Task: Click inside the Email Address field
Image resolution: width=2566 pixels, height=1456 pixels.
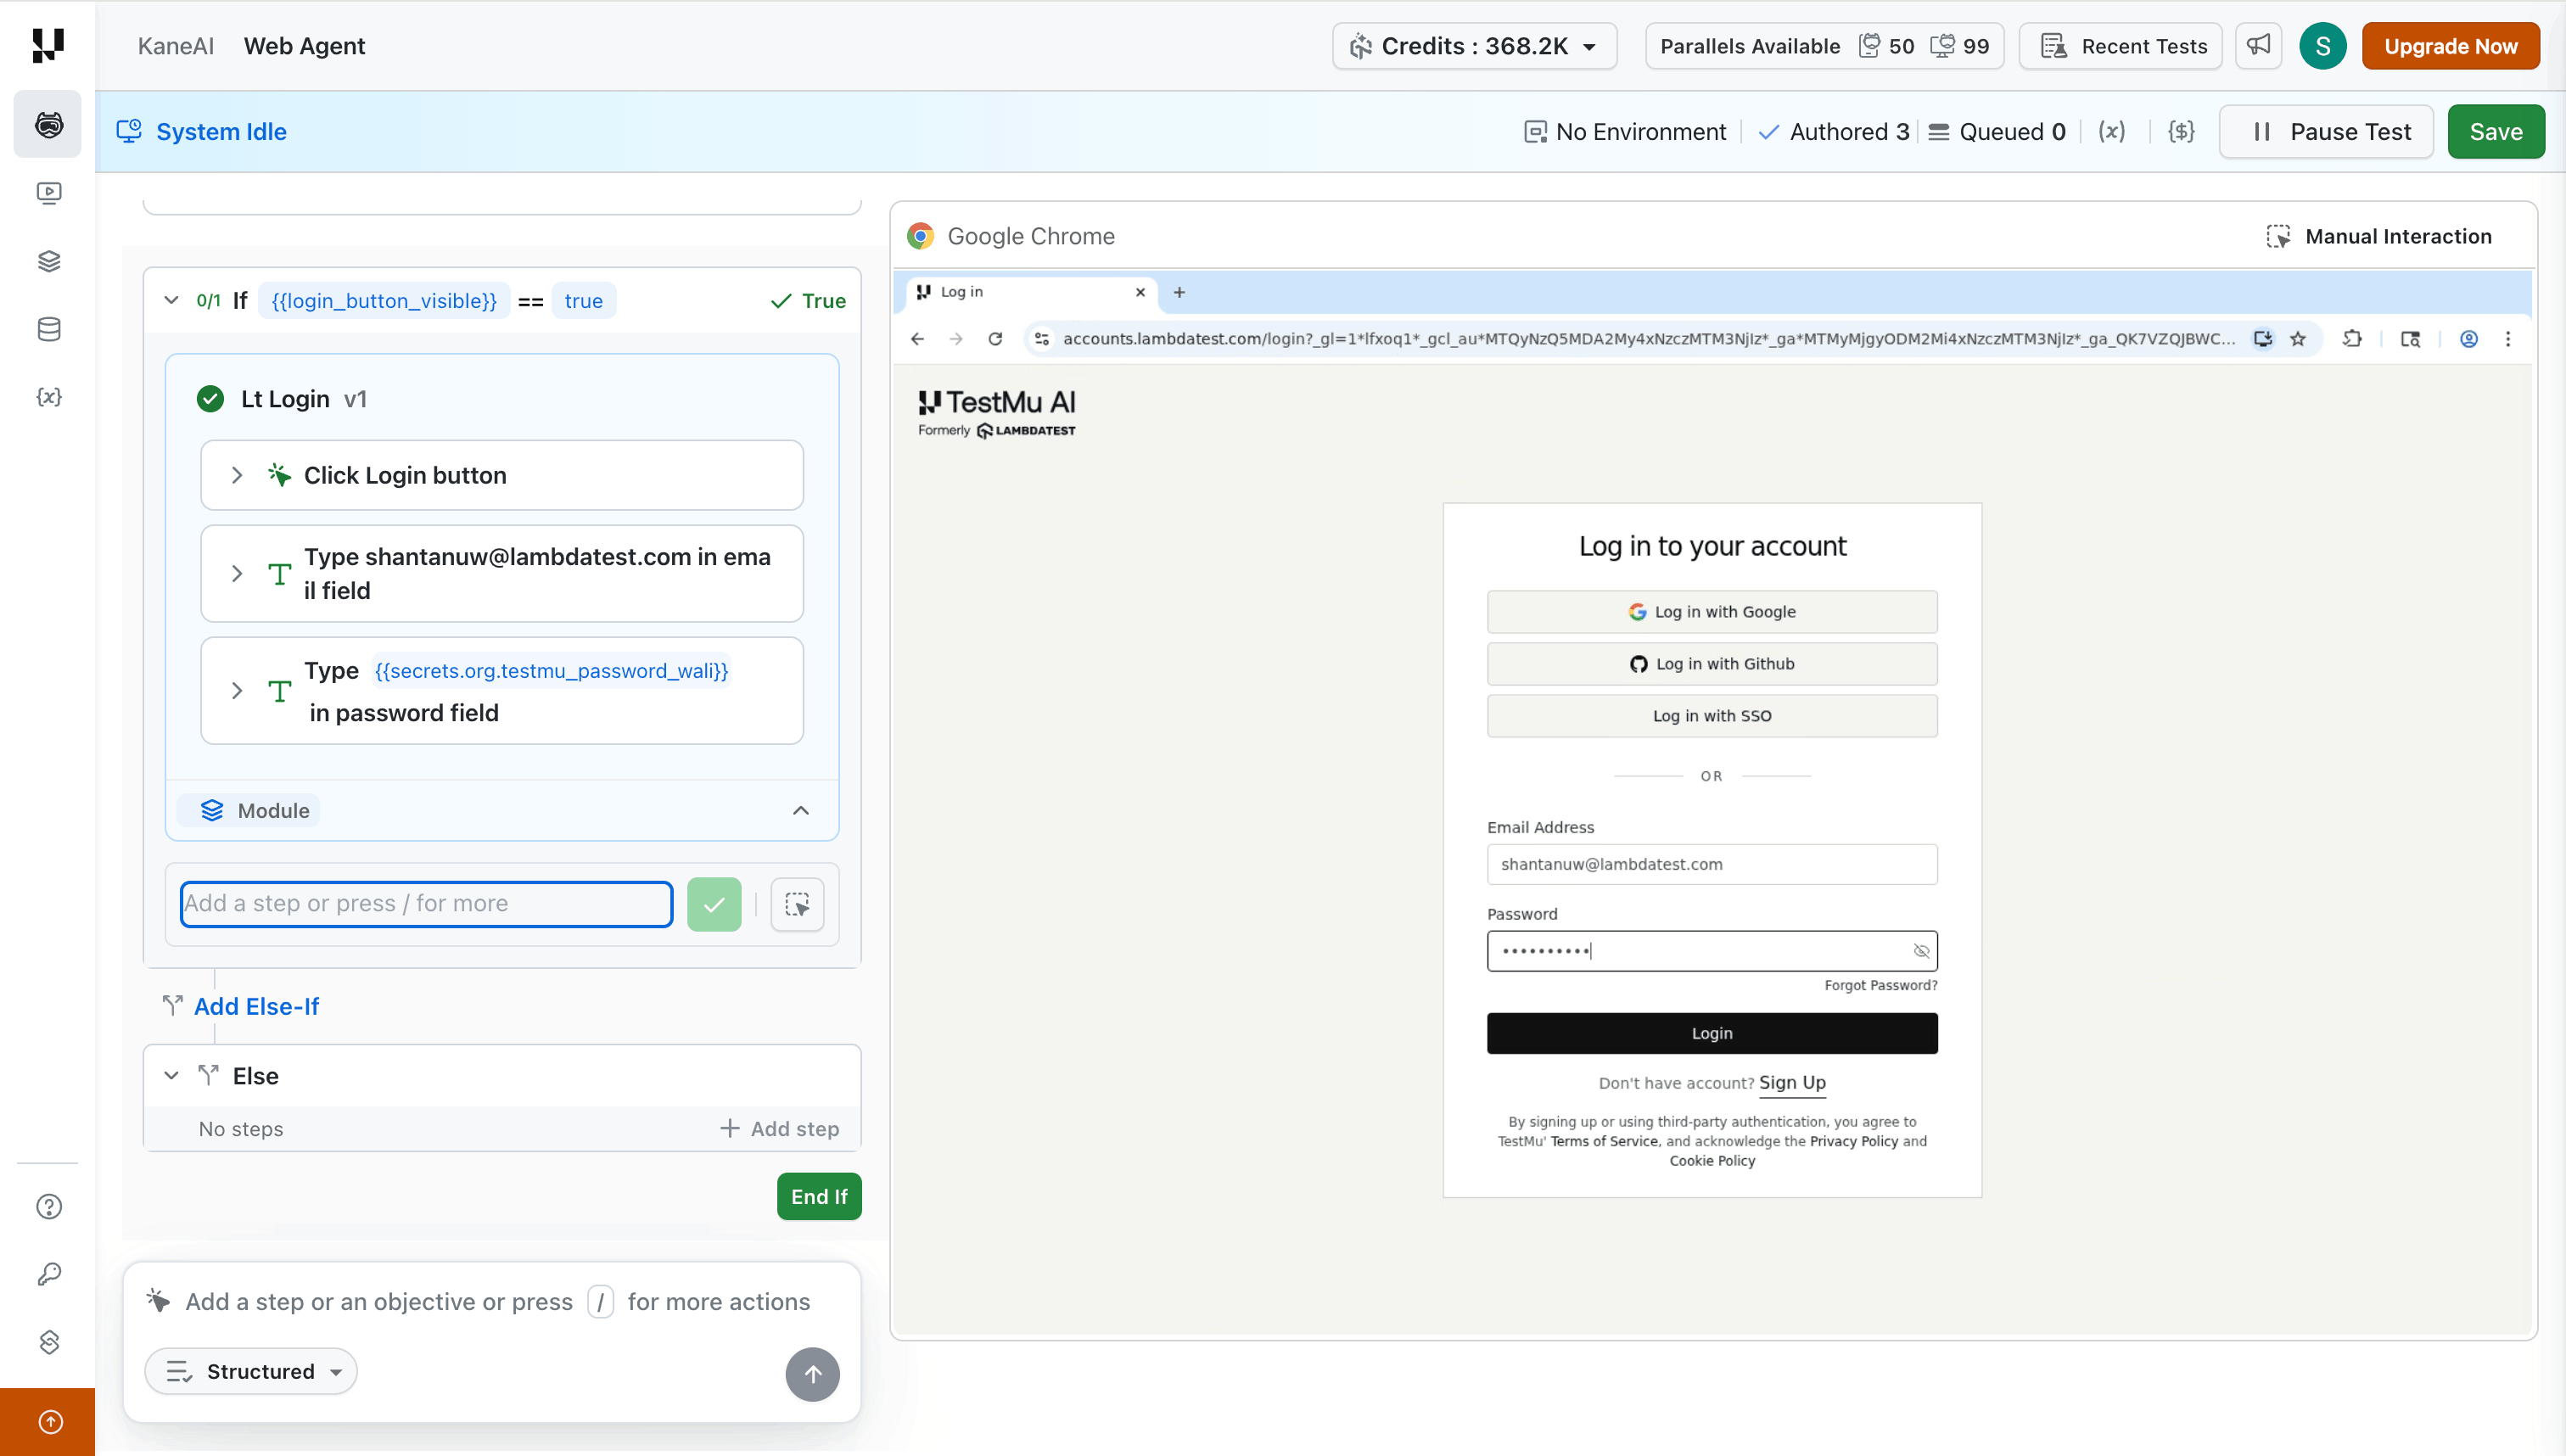Action: (1711, 864)
